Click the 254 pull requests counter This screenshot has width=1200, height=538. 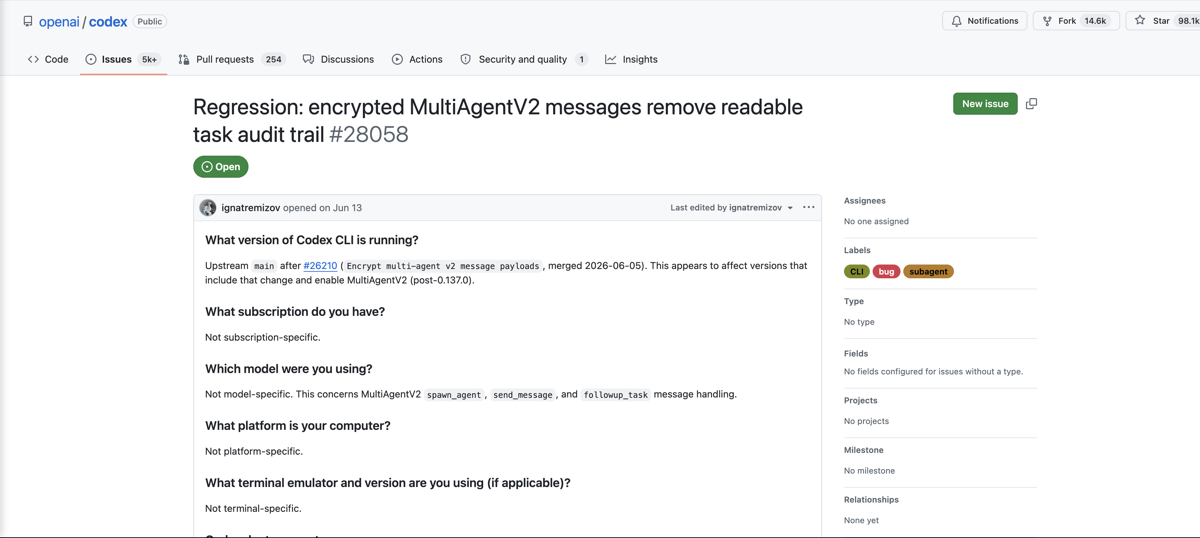tap(273, 59)
